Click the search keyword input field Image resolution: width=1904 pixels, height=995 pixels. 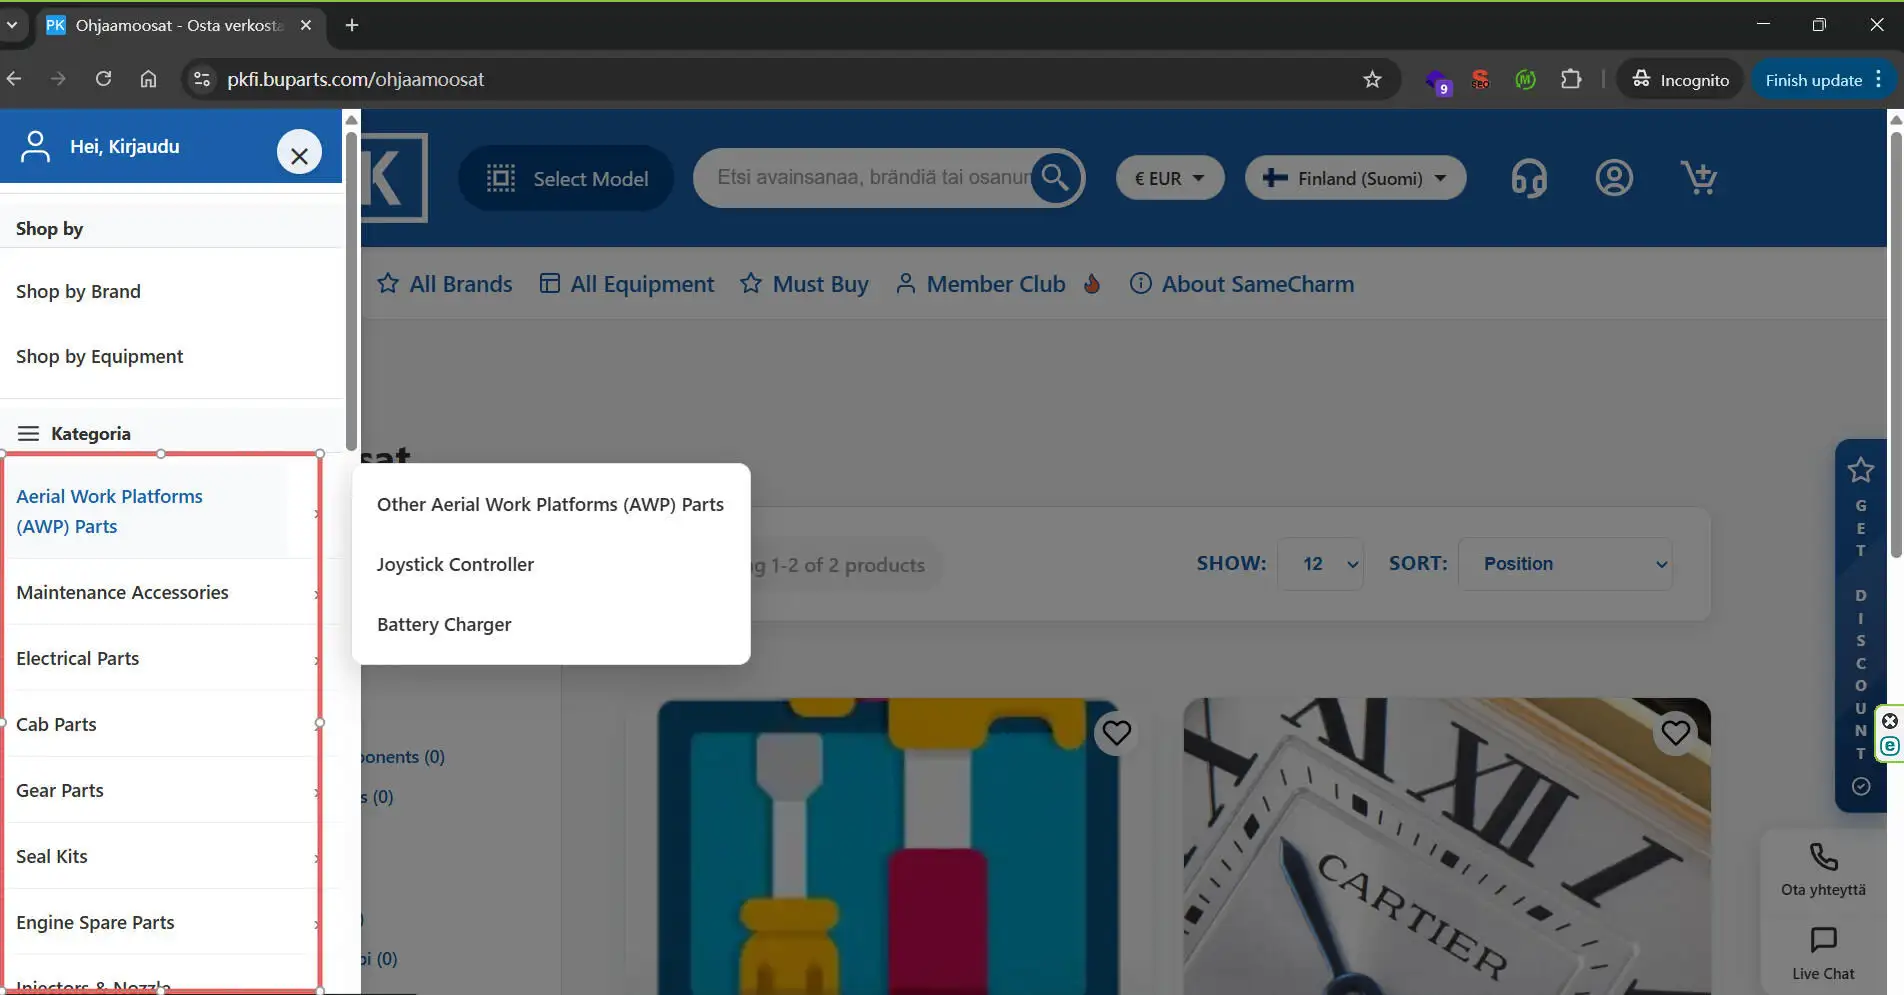pos(870,178)
